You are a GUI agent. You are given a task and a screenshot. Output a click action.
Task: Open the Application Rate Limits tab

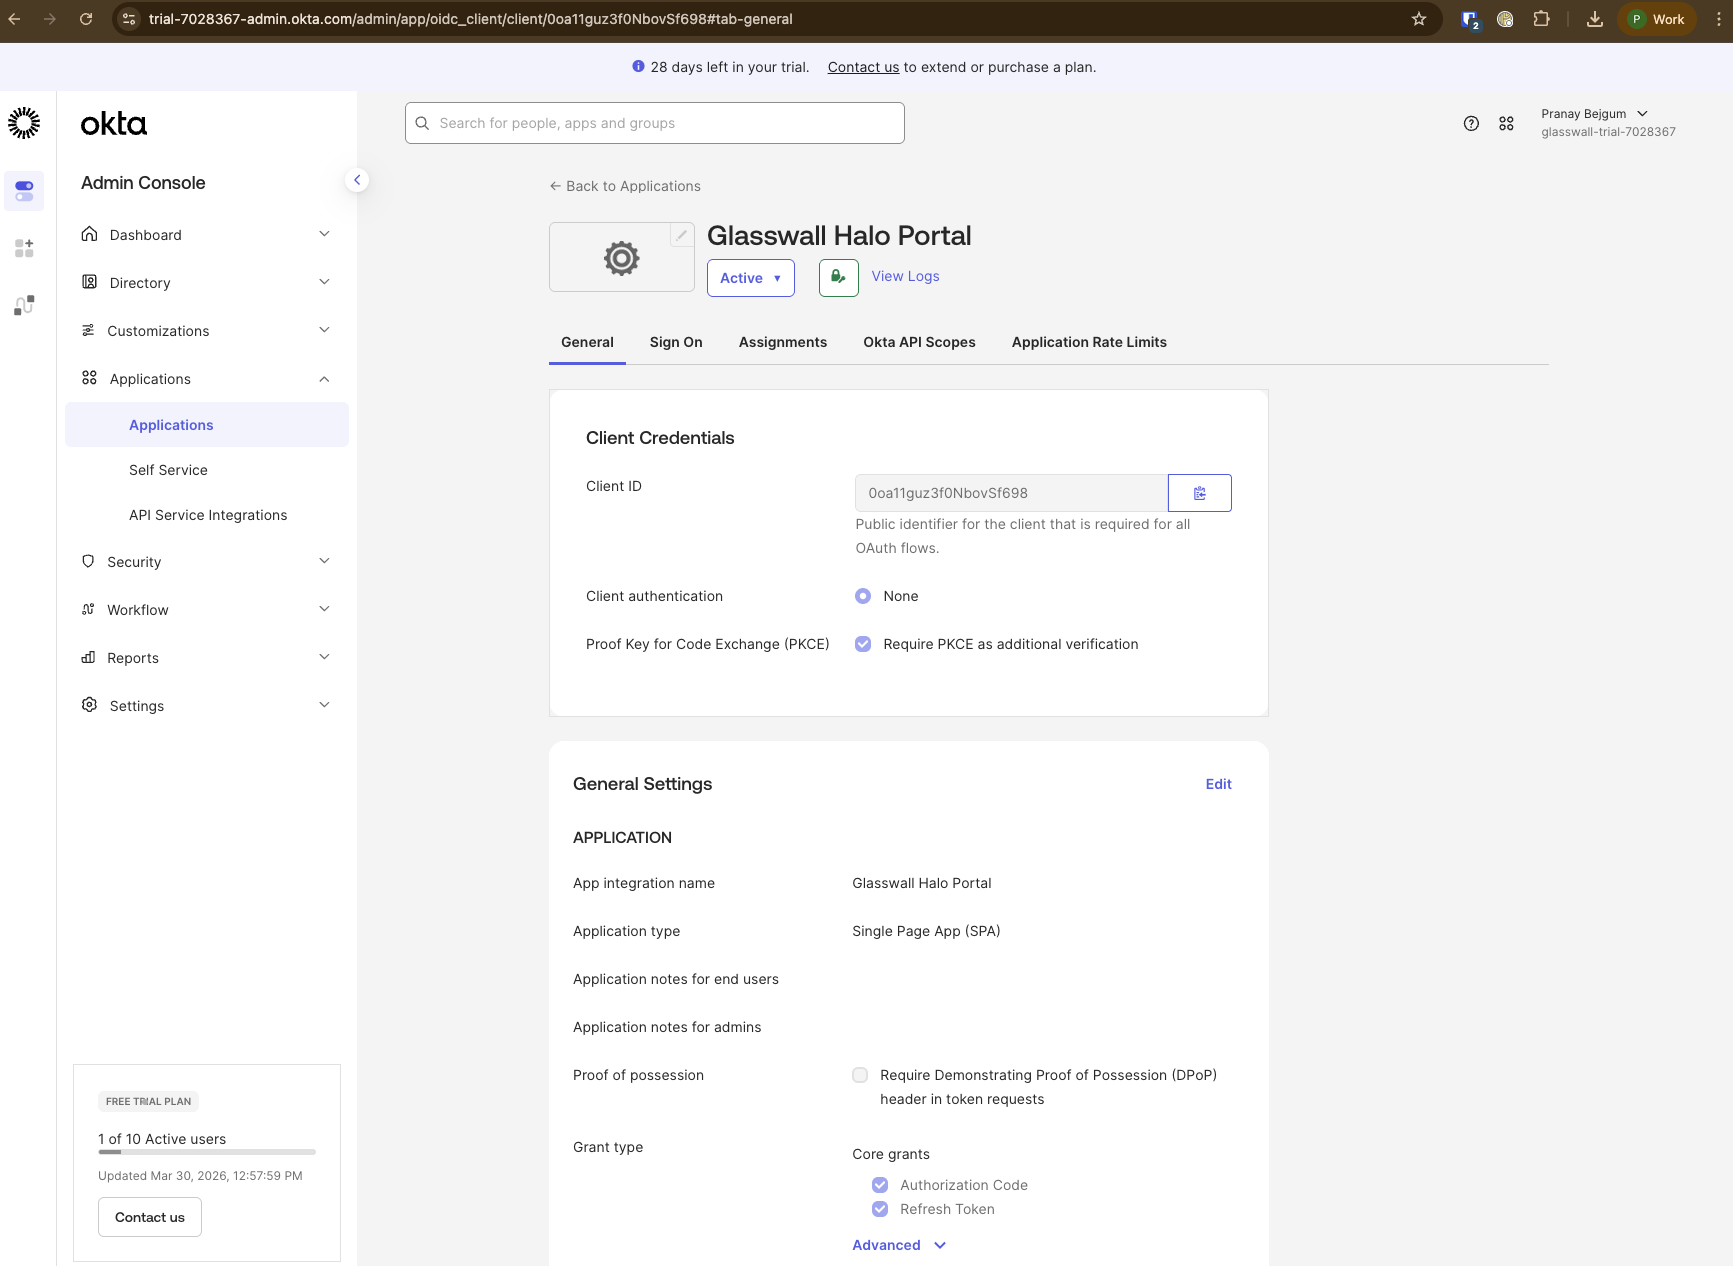click(x=1089, y=342)
